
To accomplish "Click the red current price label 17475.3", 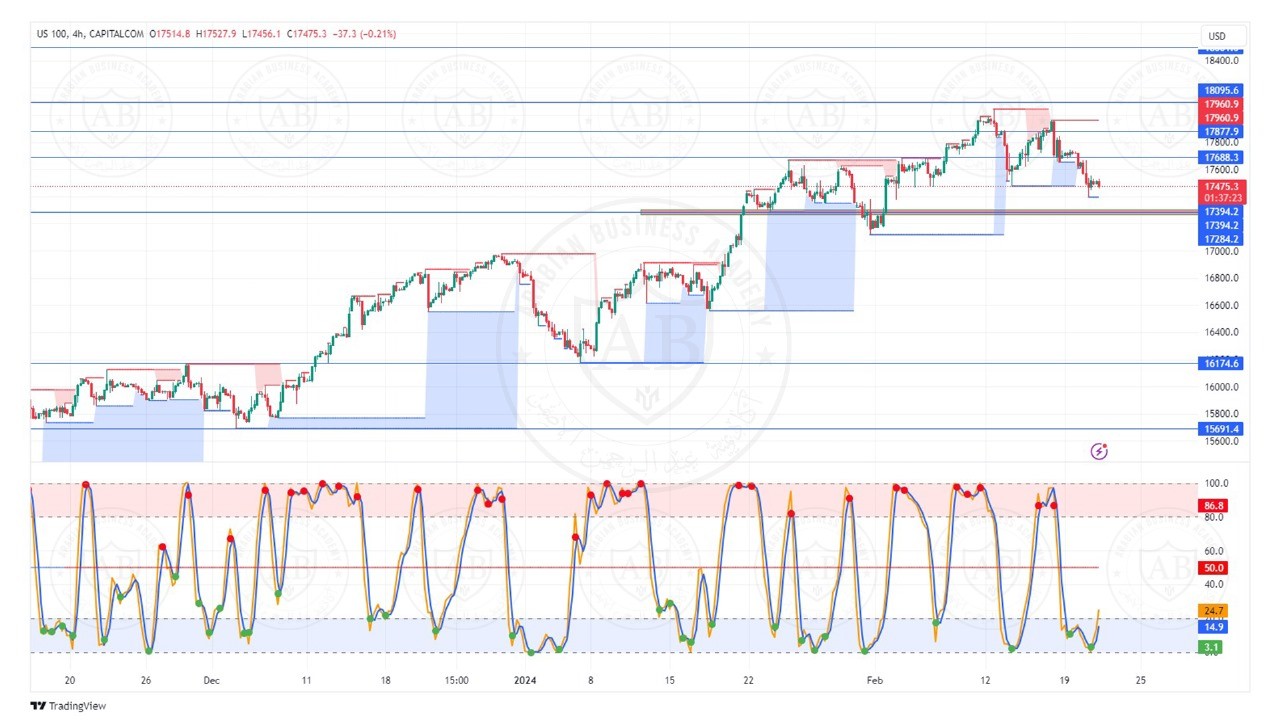I will click(1222, 186).
